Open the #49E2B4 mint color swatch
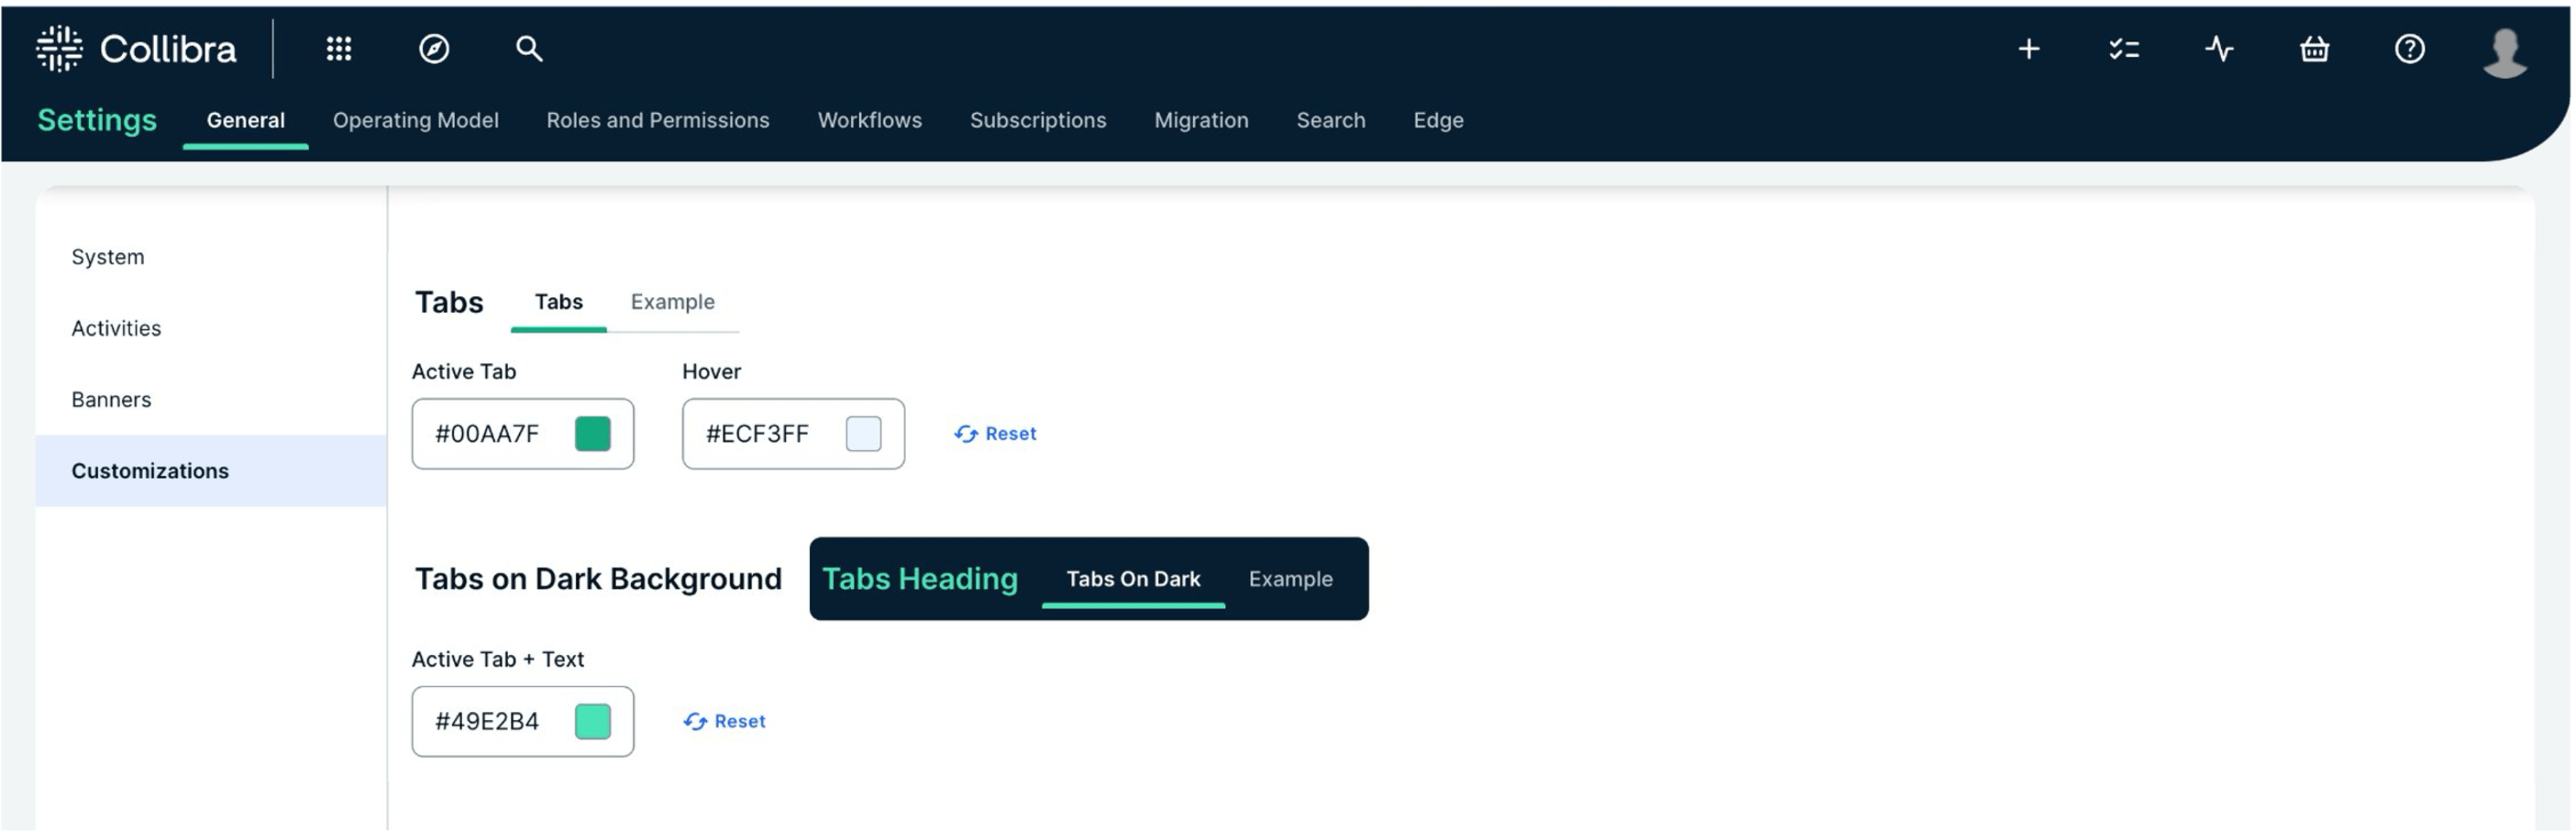Image resolution: width=2576 pixels, height=832 pixels. click(x=593, y=722)
